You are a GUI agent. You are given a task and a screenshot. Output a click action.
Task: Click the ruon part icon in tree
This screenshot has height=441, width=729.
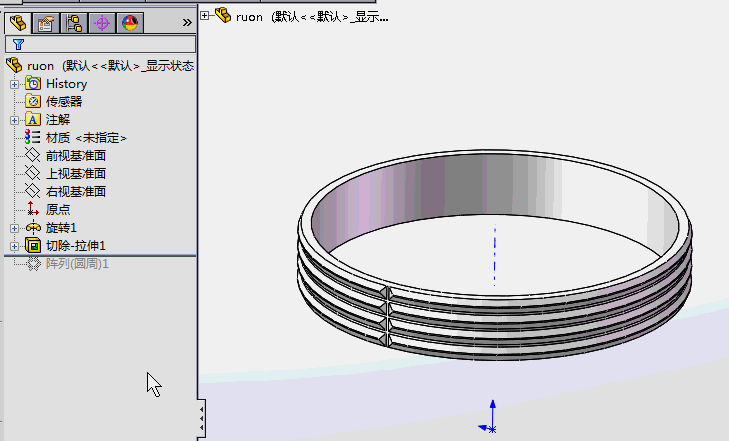14,65
